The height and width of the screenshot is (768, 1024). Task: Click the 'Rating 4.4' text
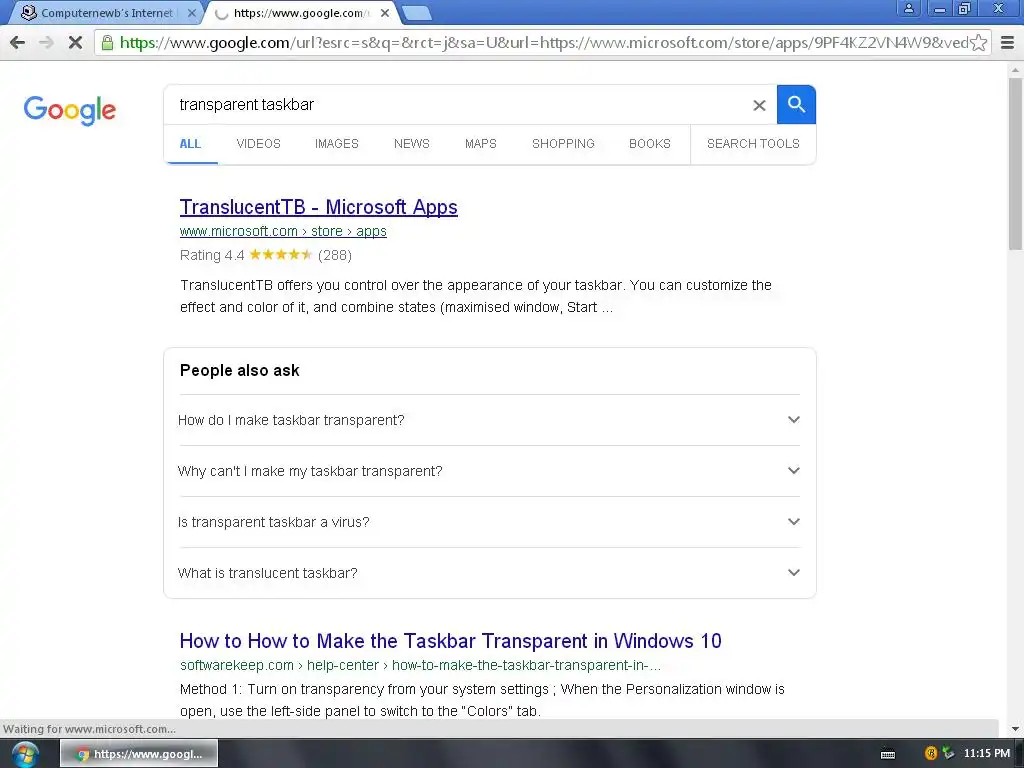click(212, 255)
